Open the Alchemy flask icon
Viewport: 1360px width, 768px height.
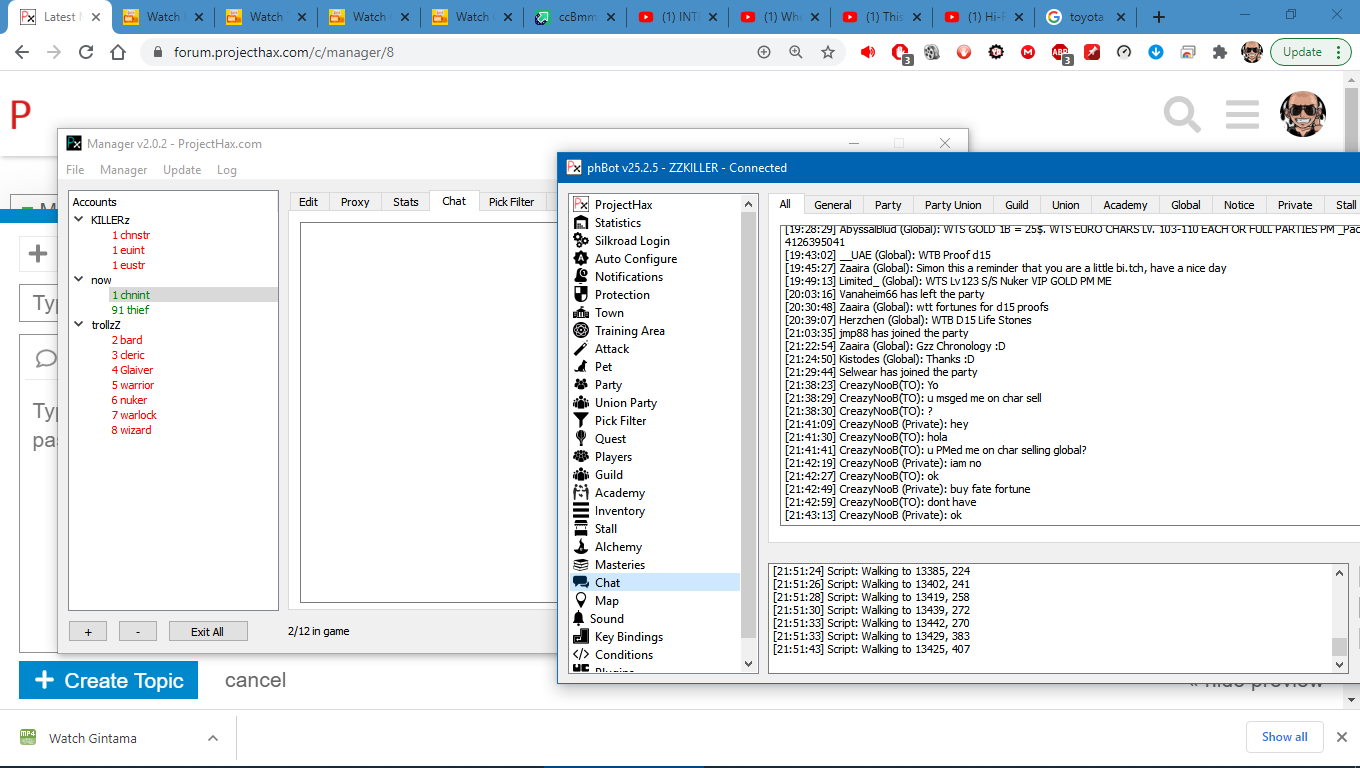(x=581, y=547)
